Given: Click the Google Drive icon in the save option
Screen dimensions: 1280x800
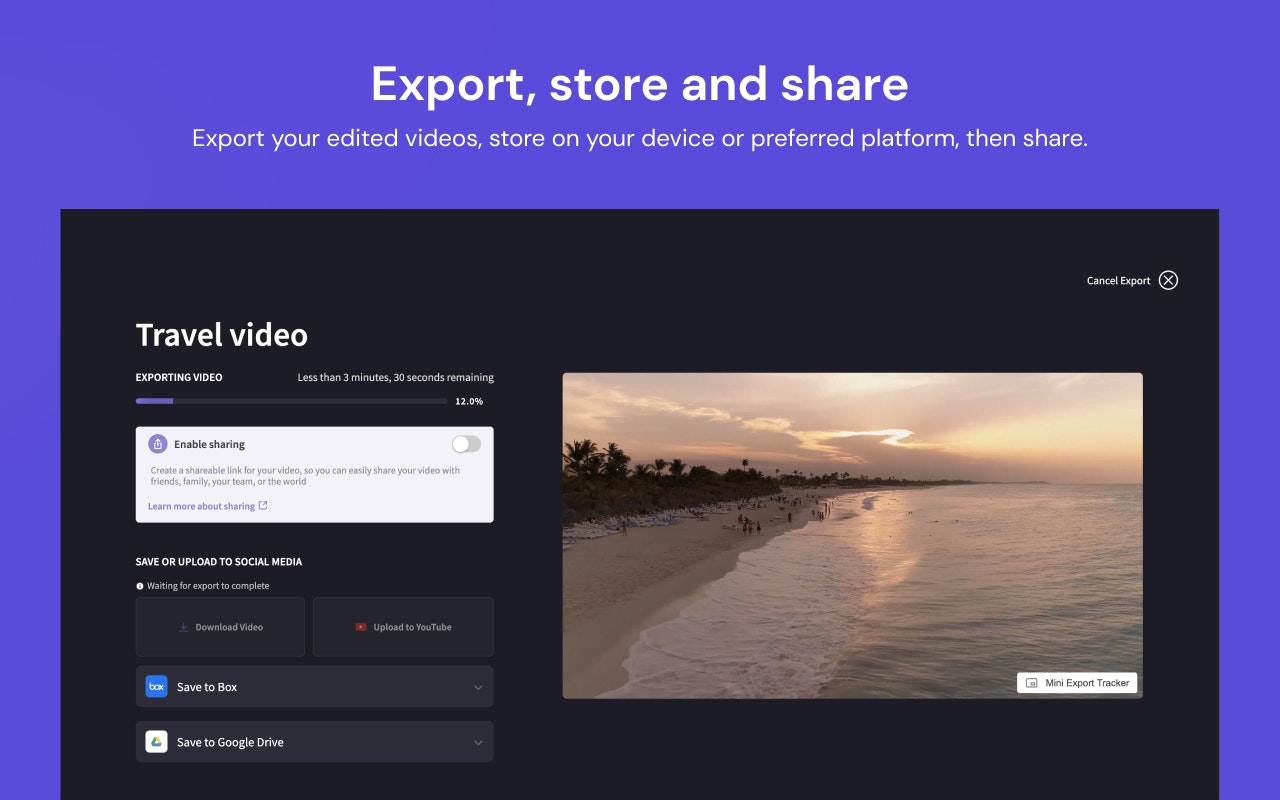Looking at the screenshot, I should (x=156, y=742).
